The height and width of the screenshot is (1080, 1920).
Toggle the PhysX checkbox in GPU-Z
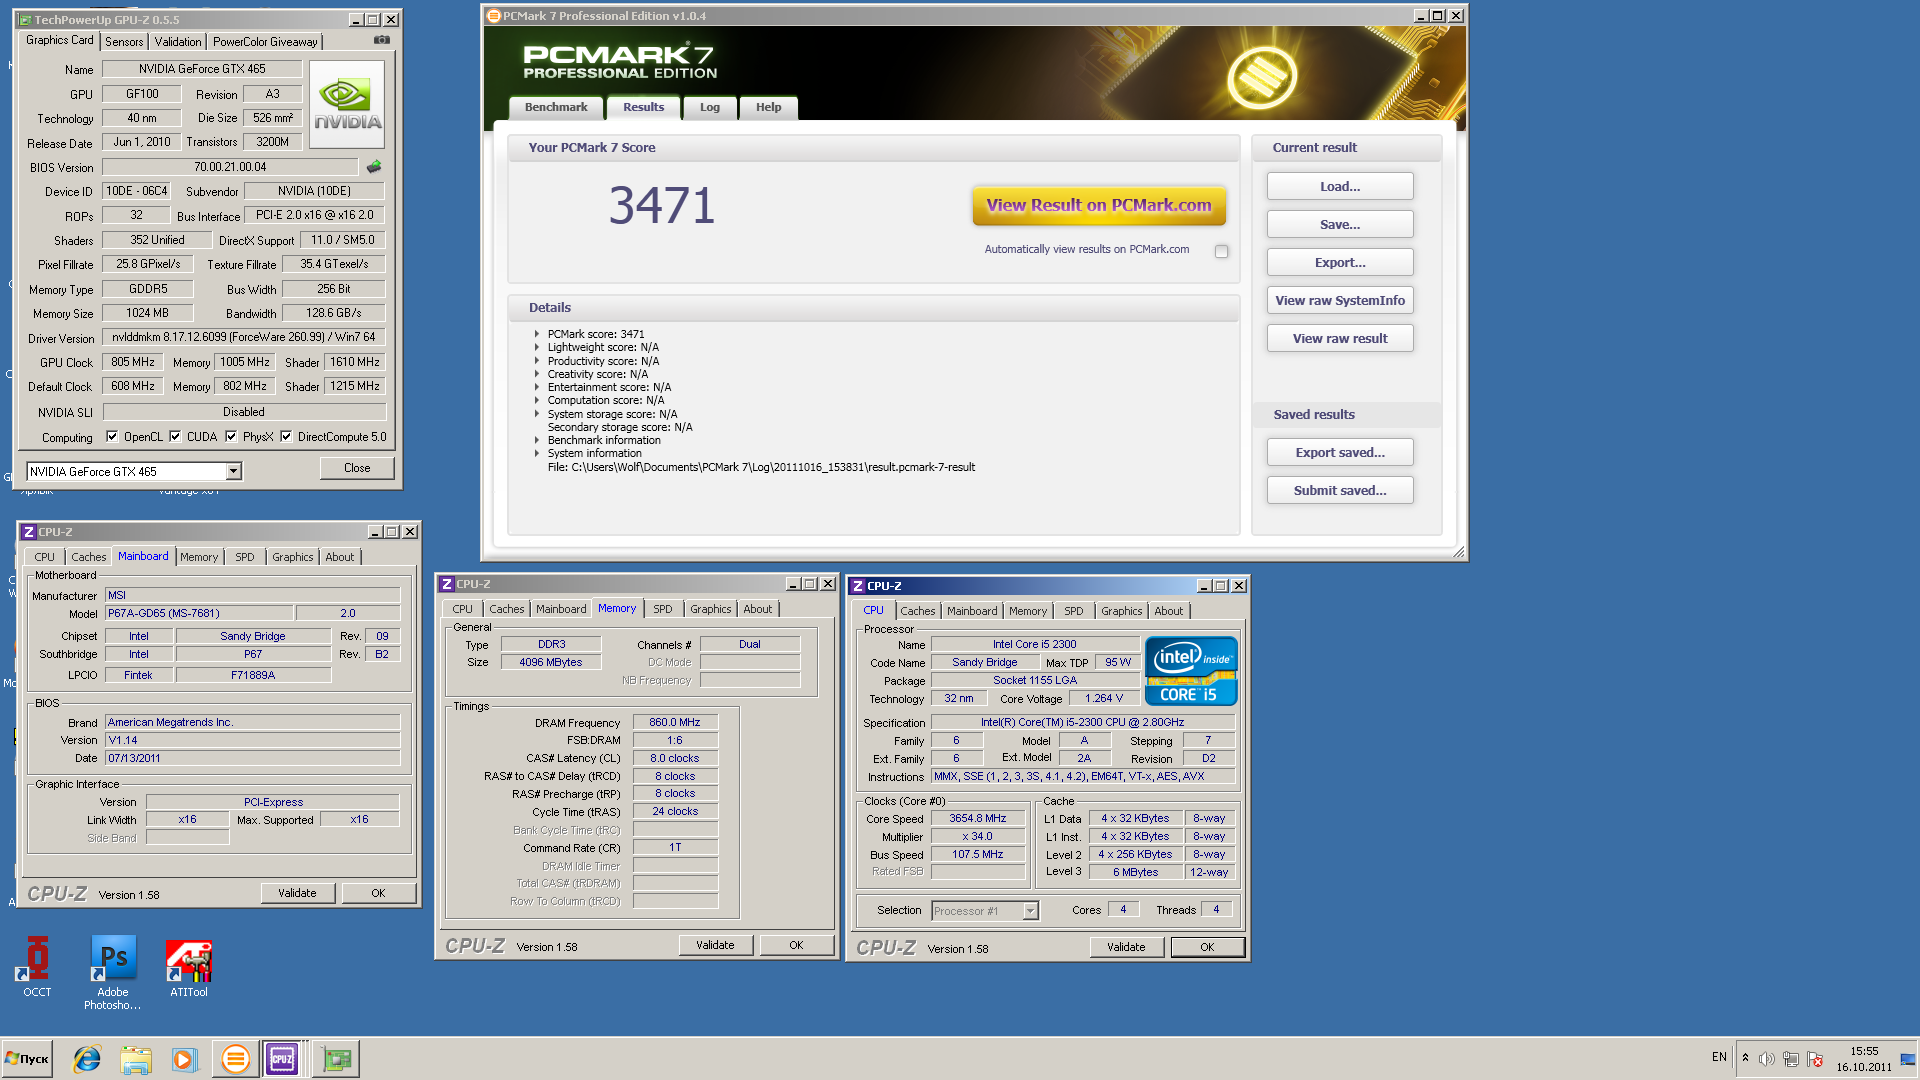pyautogui.click(x=231, y=436)
